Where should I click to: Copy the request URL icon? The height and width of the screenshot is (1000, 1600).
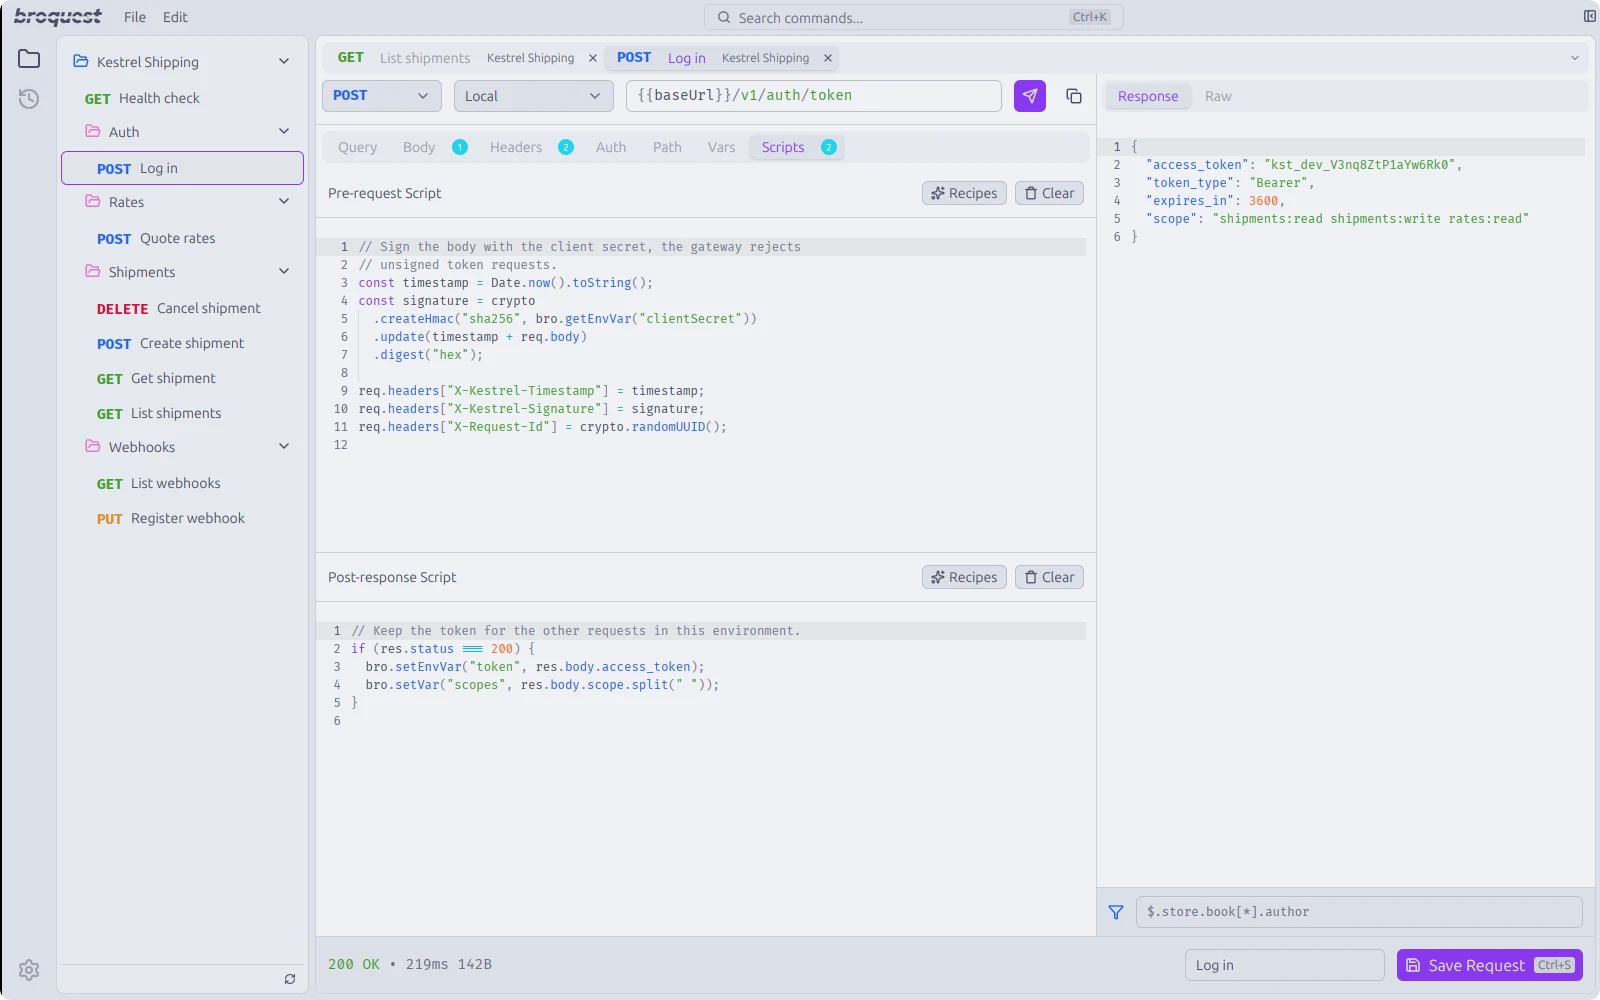pos(1074,96)
